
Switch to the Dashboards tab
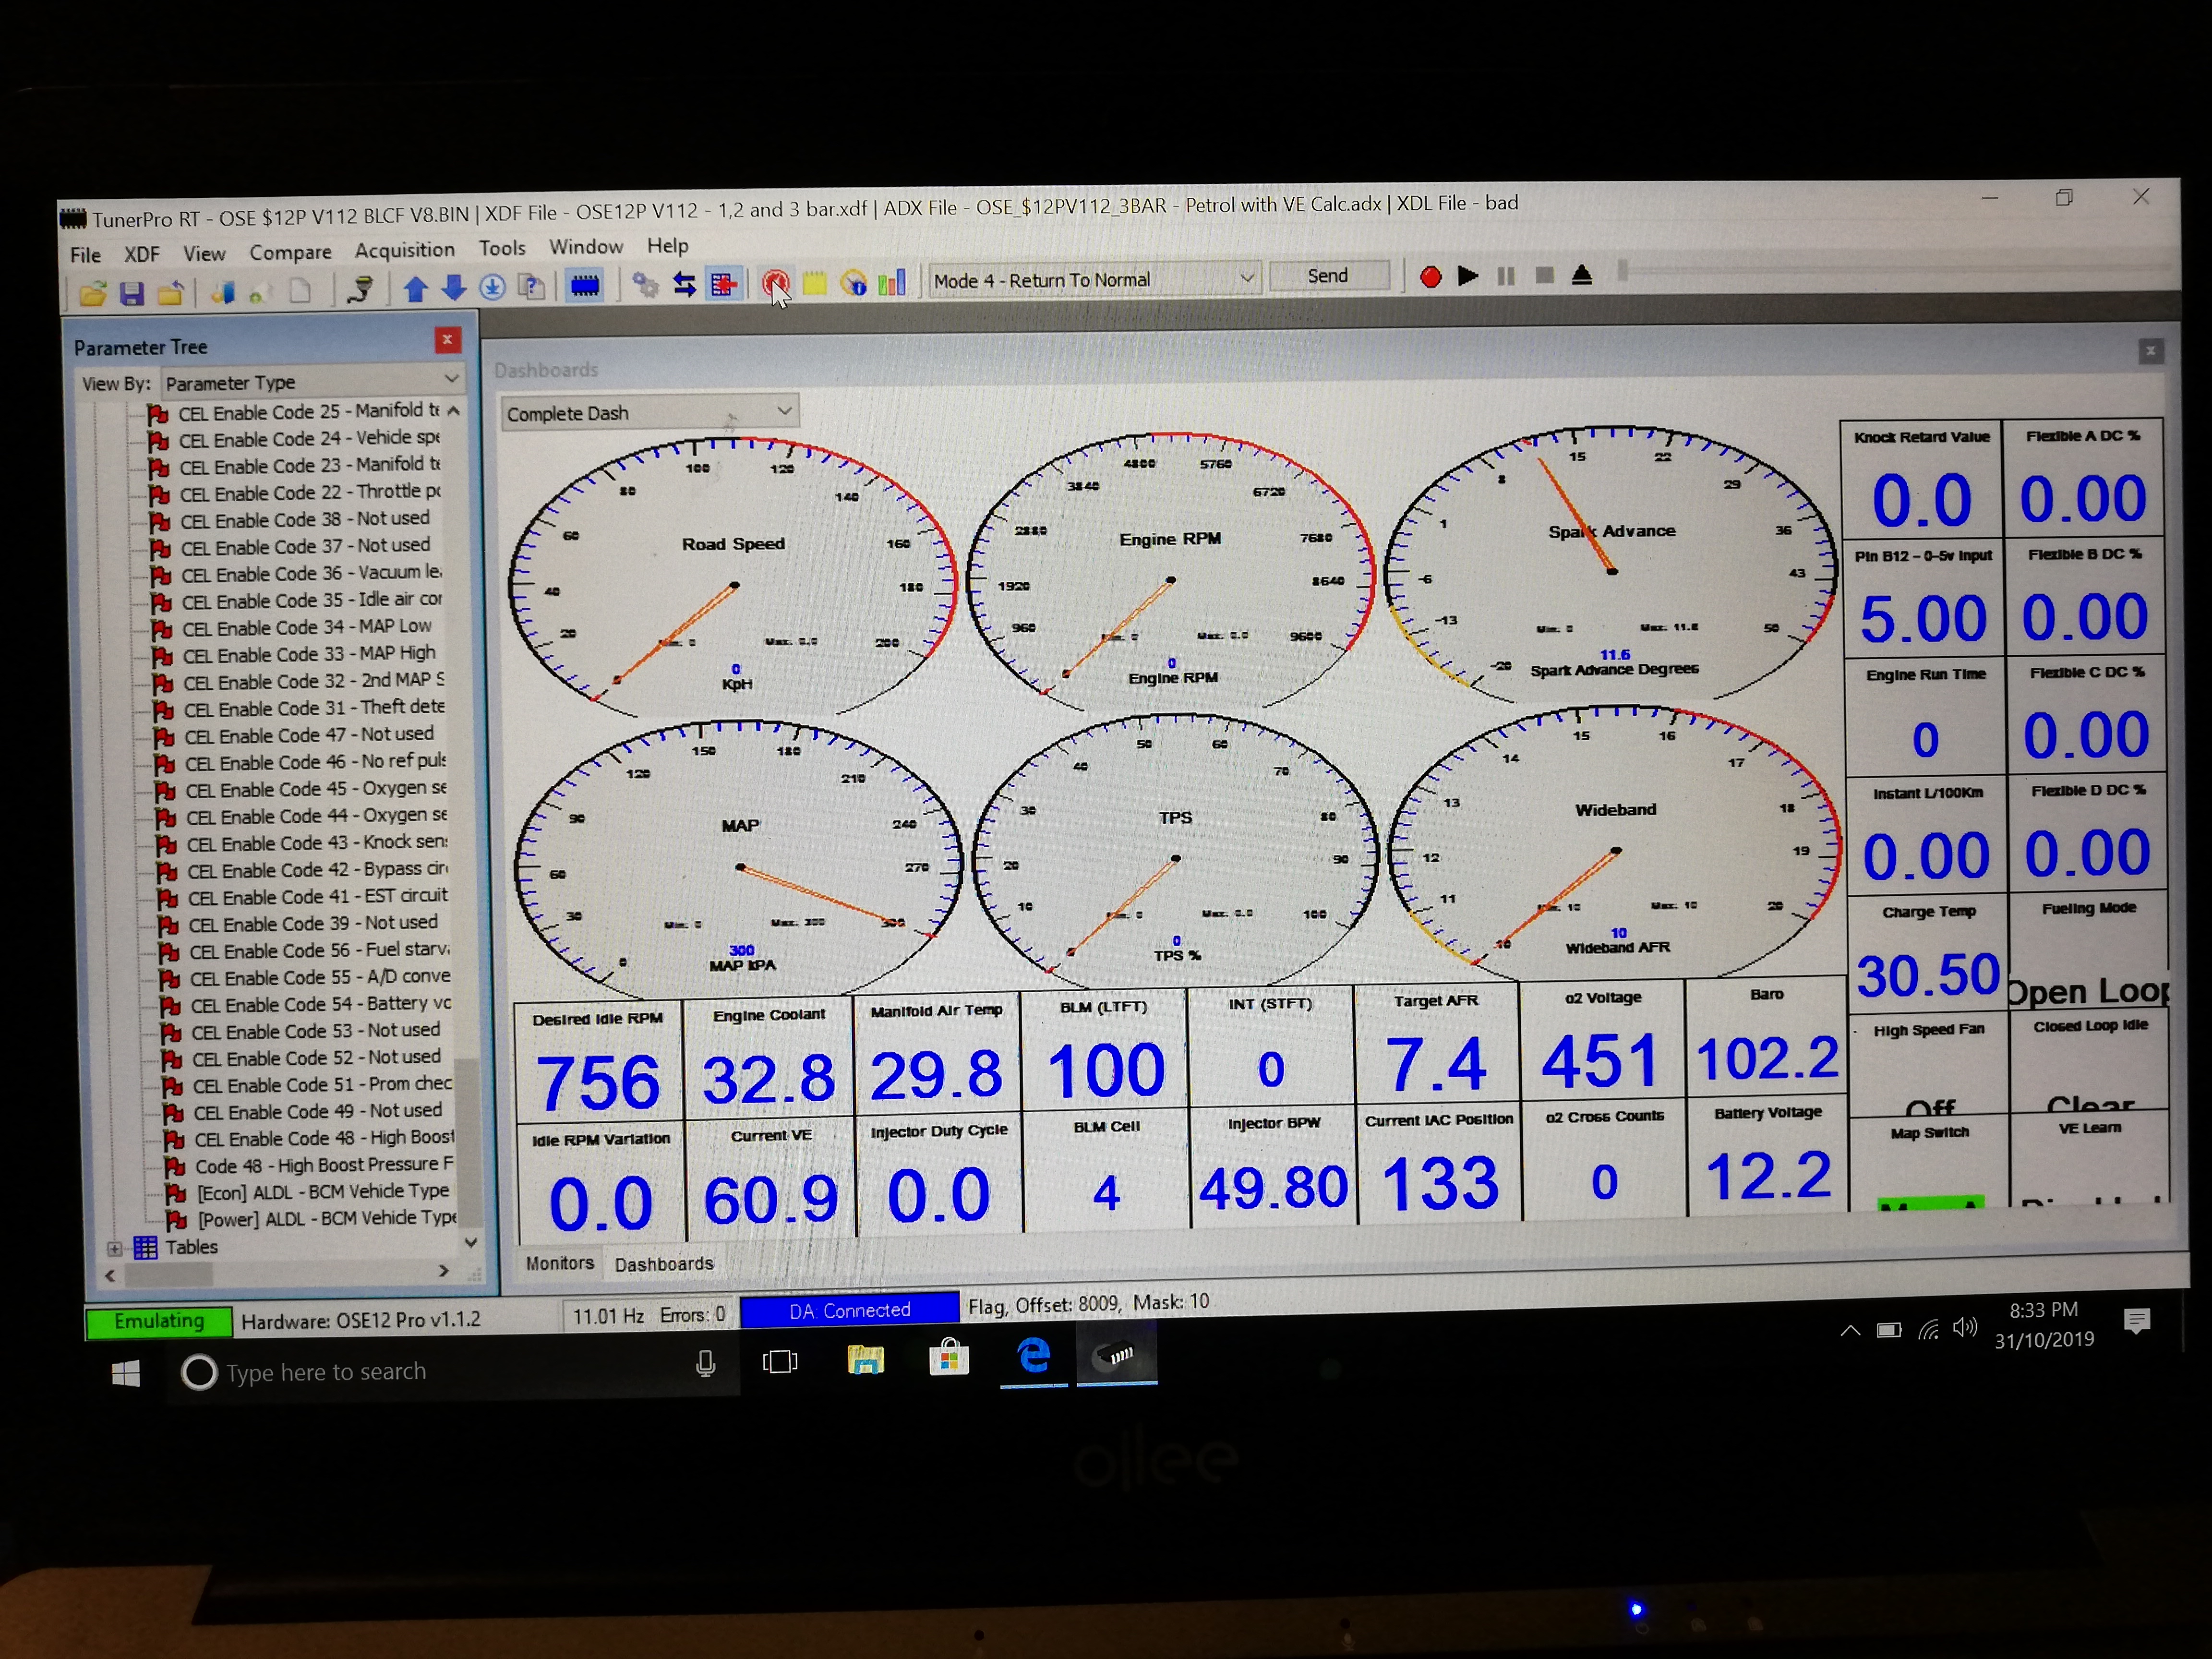coord(664,1264)
